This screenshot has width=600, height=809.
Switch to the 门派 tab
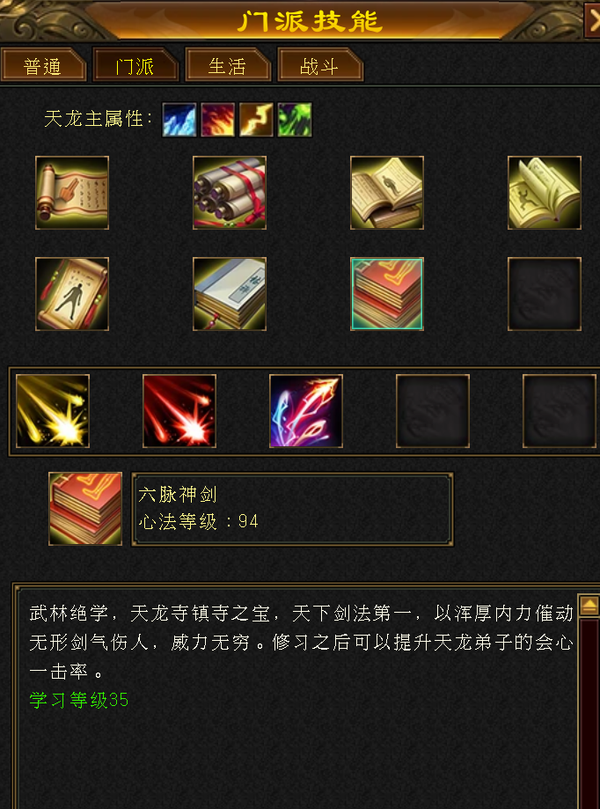click(135, 65)
